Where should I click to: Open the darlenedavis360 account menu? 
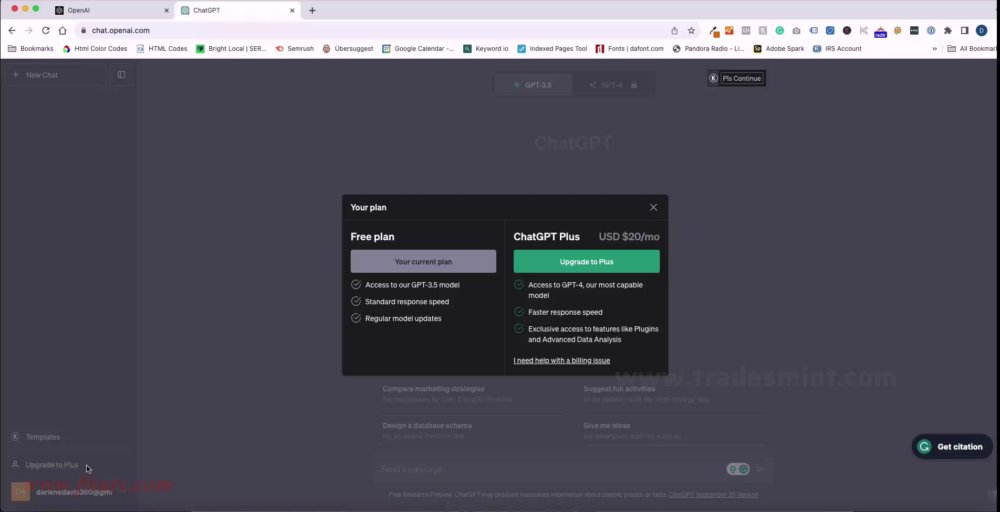coord(70,492)
